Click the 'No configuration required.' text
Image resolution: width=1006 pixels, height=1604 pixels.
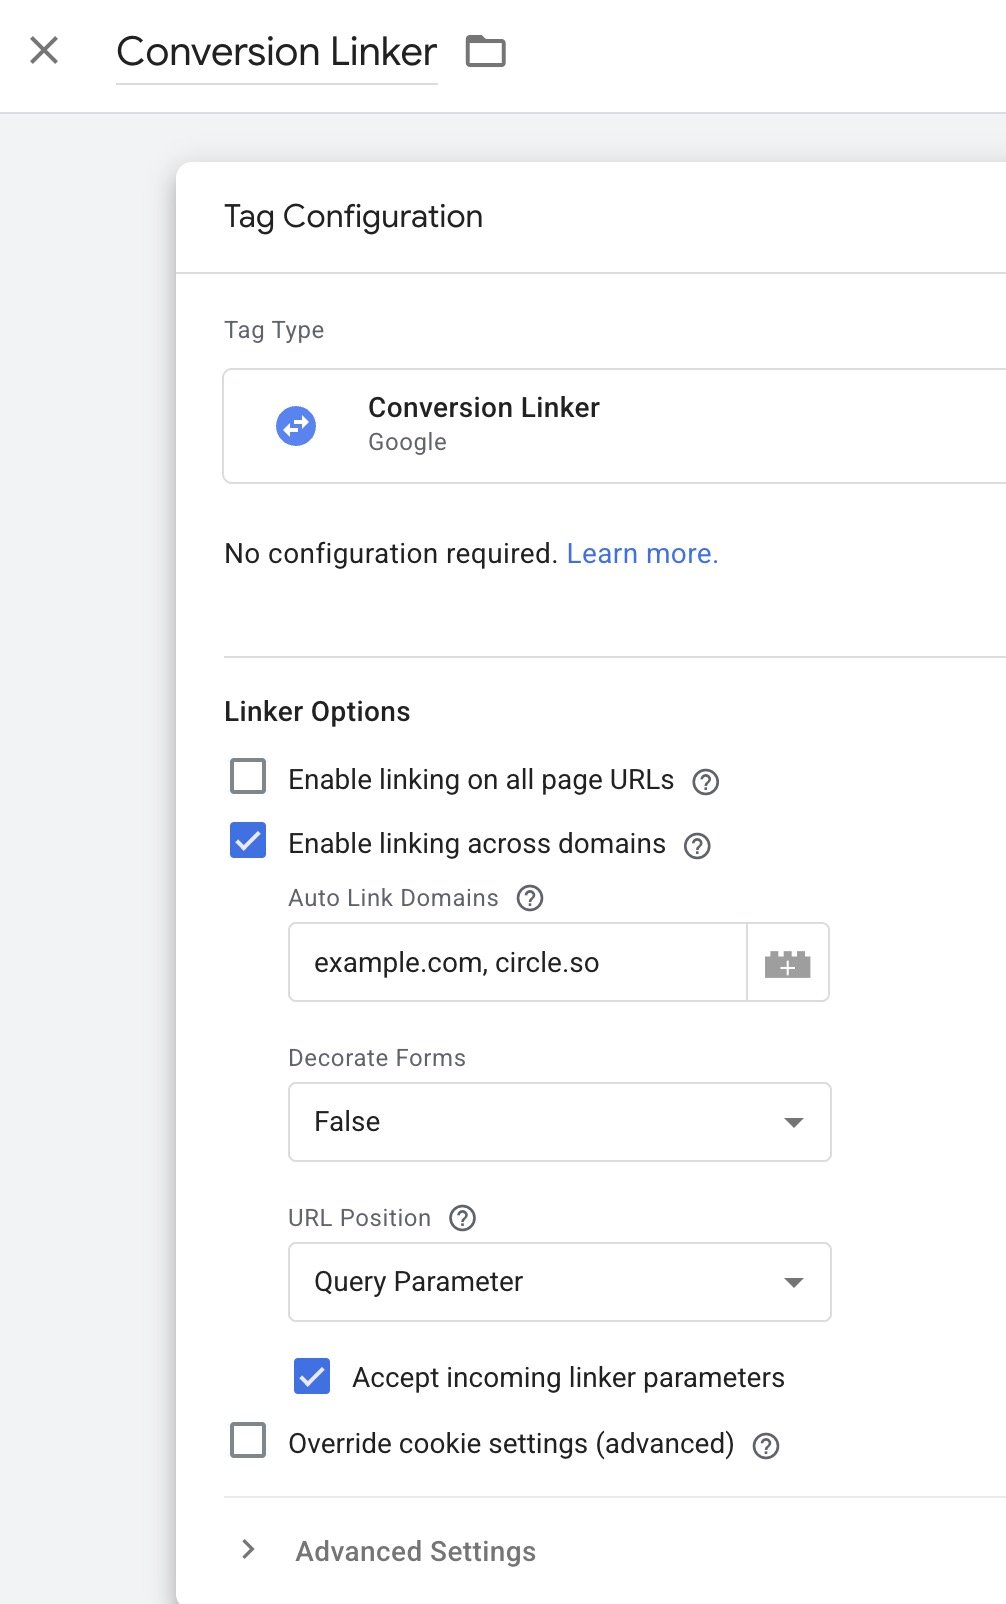(390, 554)
